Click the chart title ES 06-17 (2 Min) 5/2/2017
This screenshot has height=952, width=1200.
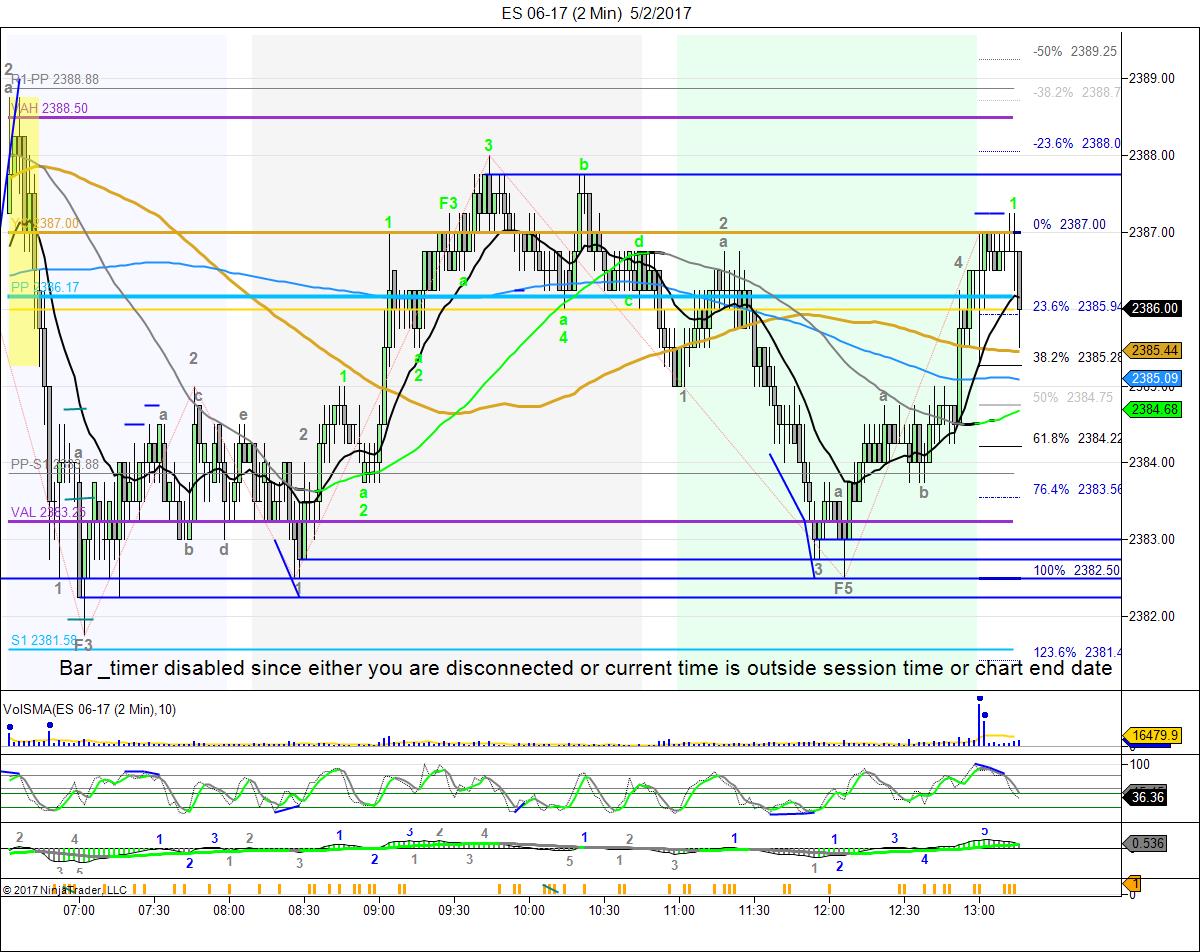pos(597,13)
